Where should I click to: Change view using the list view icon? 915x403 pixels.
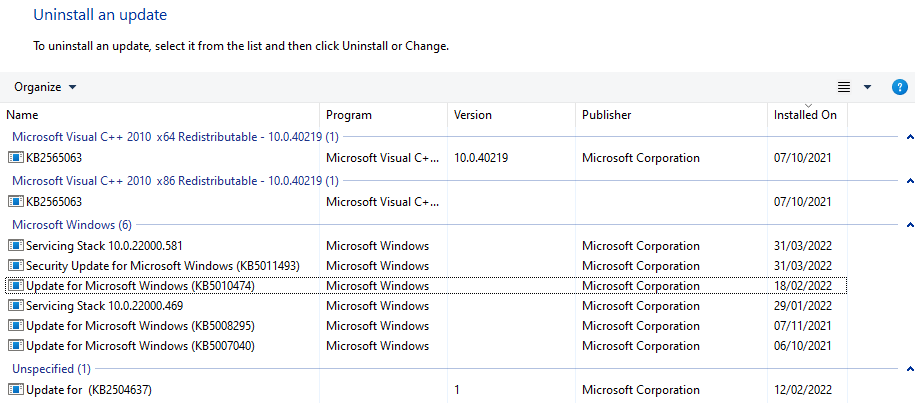pos(844,87)
